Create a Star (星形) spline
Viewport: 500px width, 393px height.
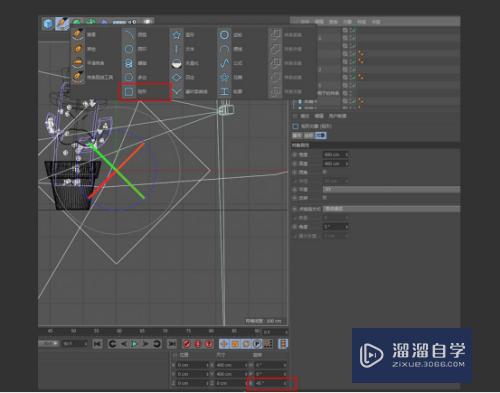[177, 34]
